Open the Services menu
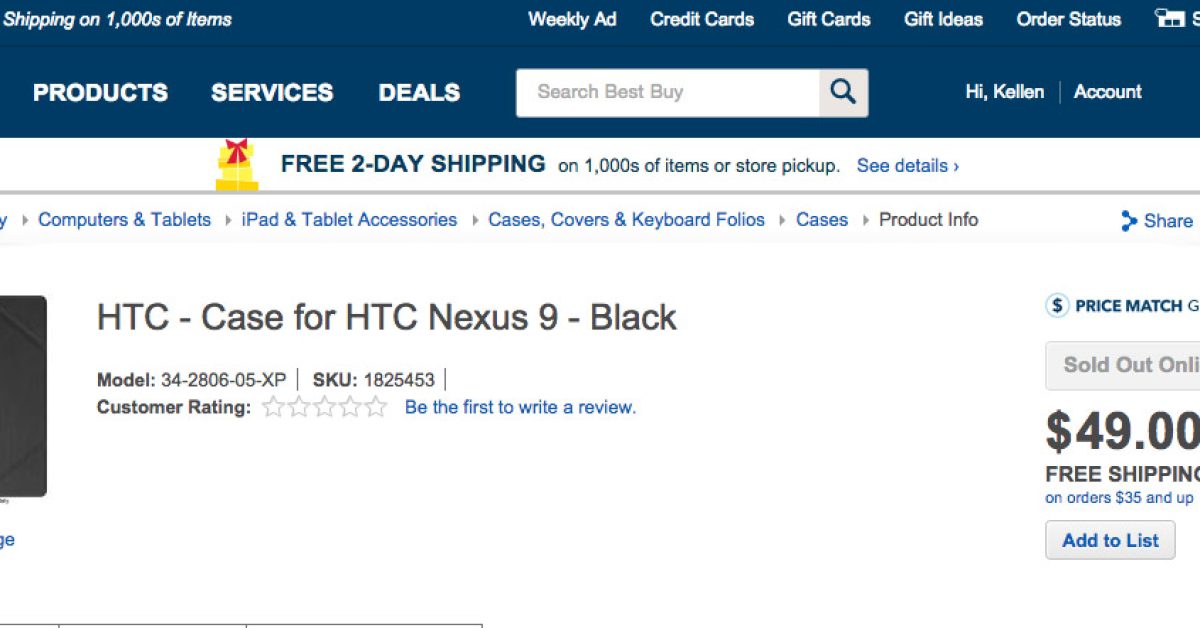Image resolution: width=1200 pixels, height=628 pixels. click(272, 92)
